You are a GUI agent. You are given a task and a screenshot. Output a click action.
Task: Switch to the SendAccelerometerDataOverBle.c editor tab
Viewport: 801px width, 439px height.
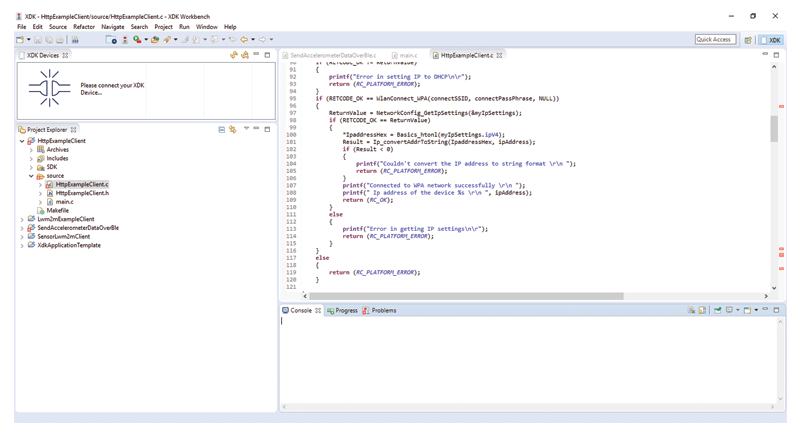coord(329,55)
